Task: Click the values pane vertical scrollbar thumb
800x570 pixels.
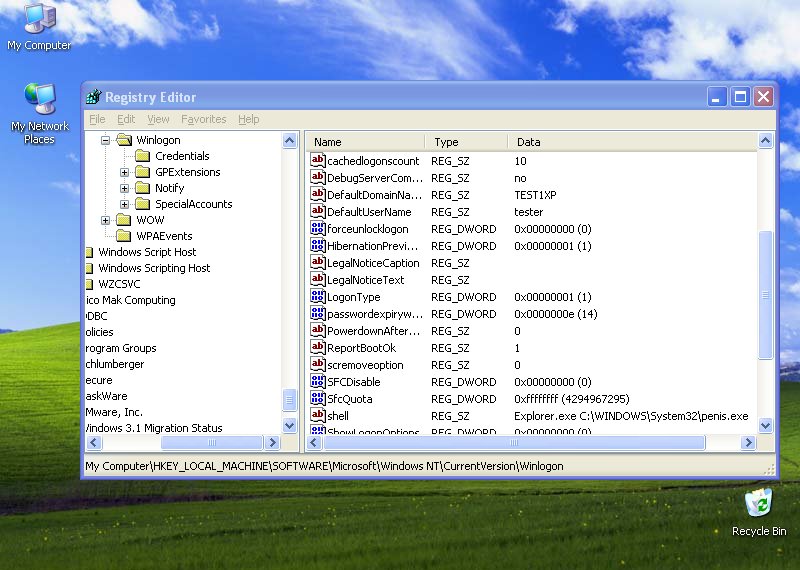Action: tap(765, 295)
